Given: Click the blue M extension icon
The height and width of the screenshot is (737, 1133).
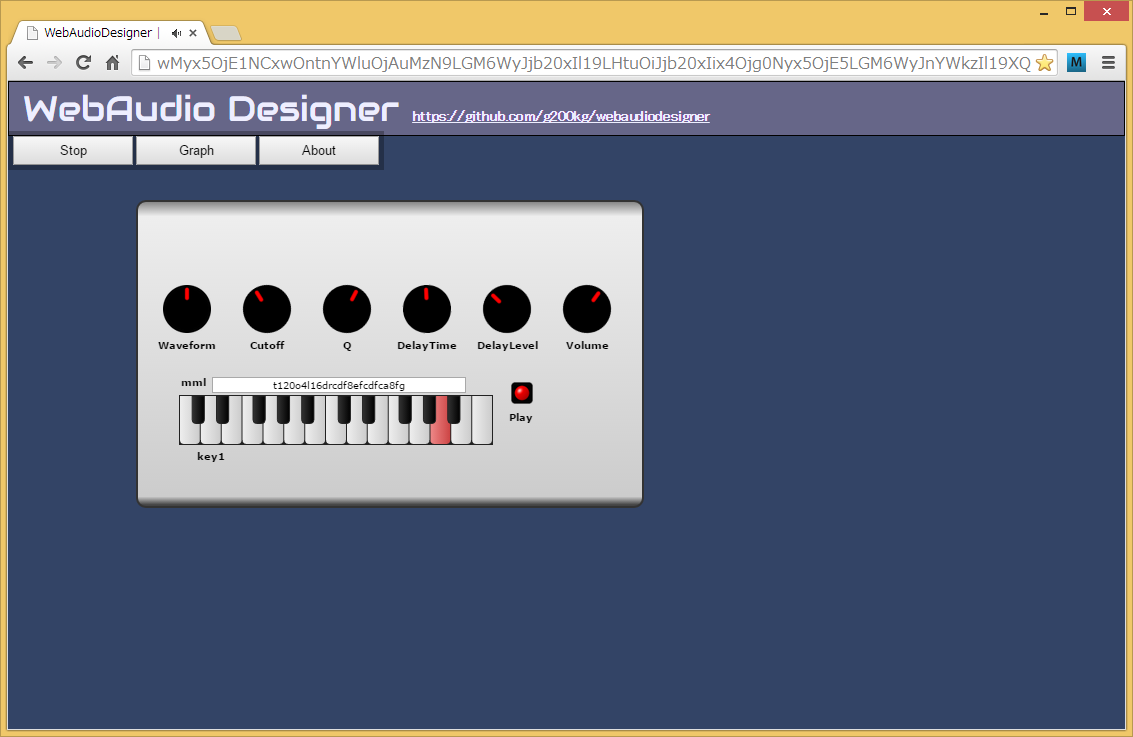Looking at the screenshot, I should [x=1076, y=62].
